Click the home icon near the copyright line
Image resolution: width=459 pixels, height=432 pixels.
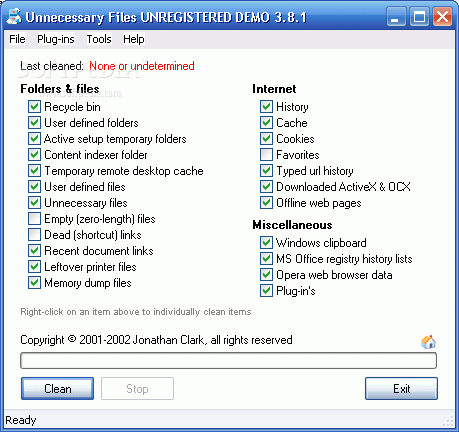point(429,342)
